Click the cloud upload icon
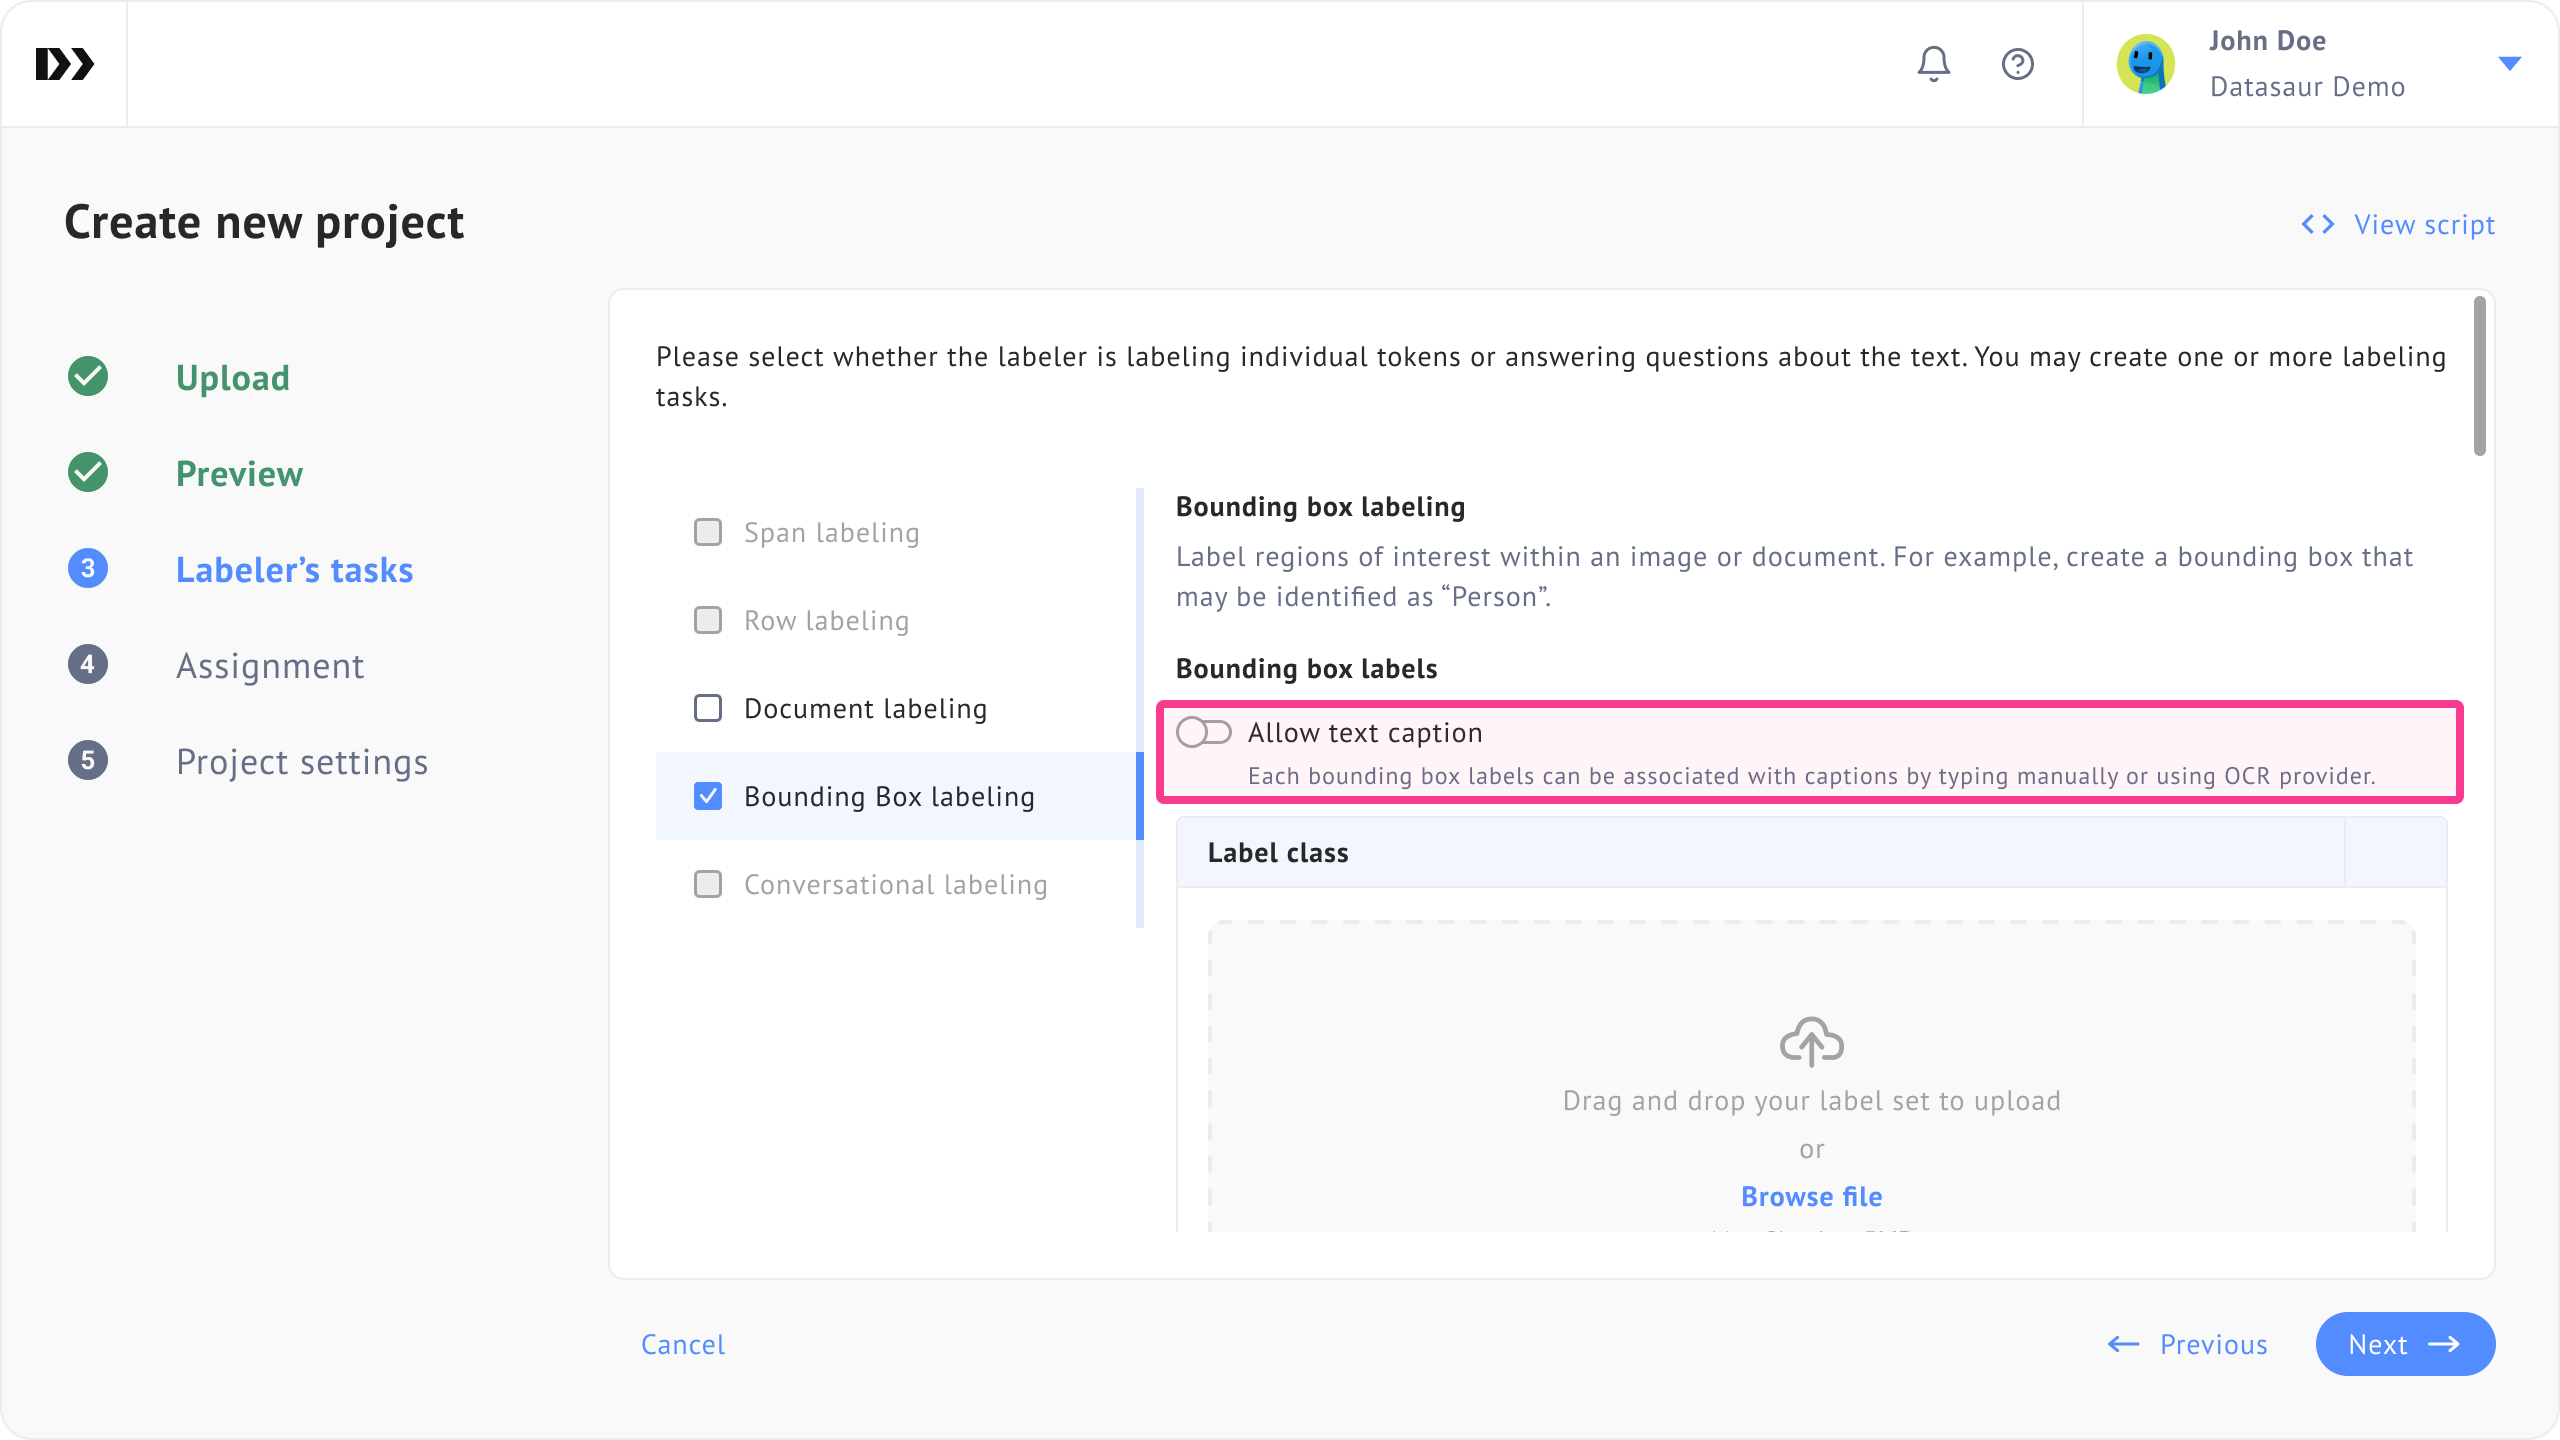 coord(1811,1042)
